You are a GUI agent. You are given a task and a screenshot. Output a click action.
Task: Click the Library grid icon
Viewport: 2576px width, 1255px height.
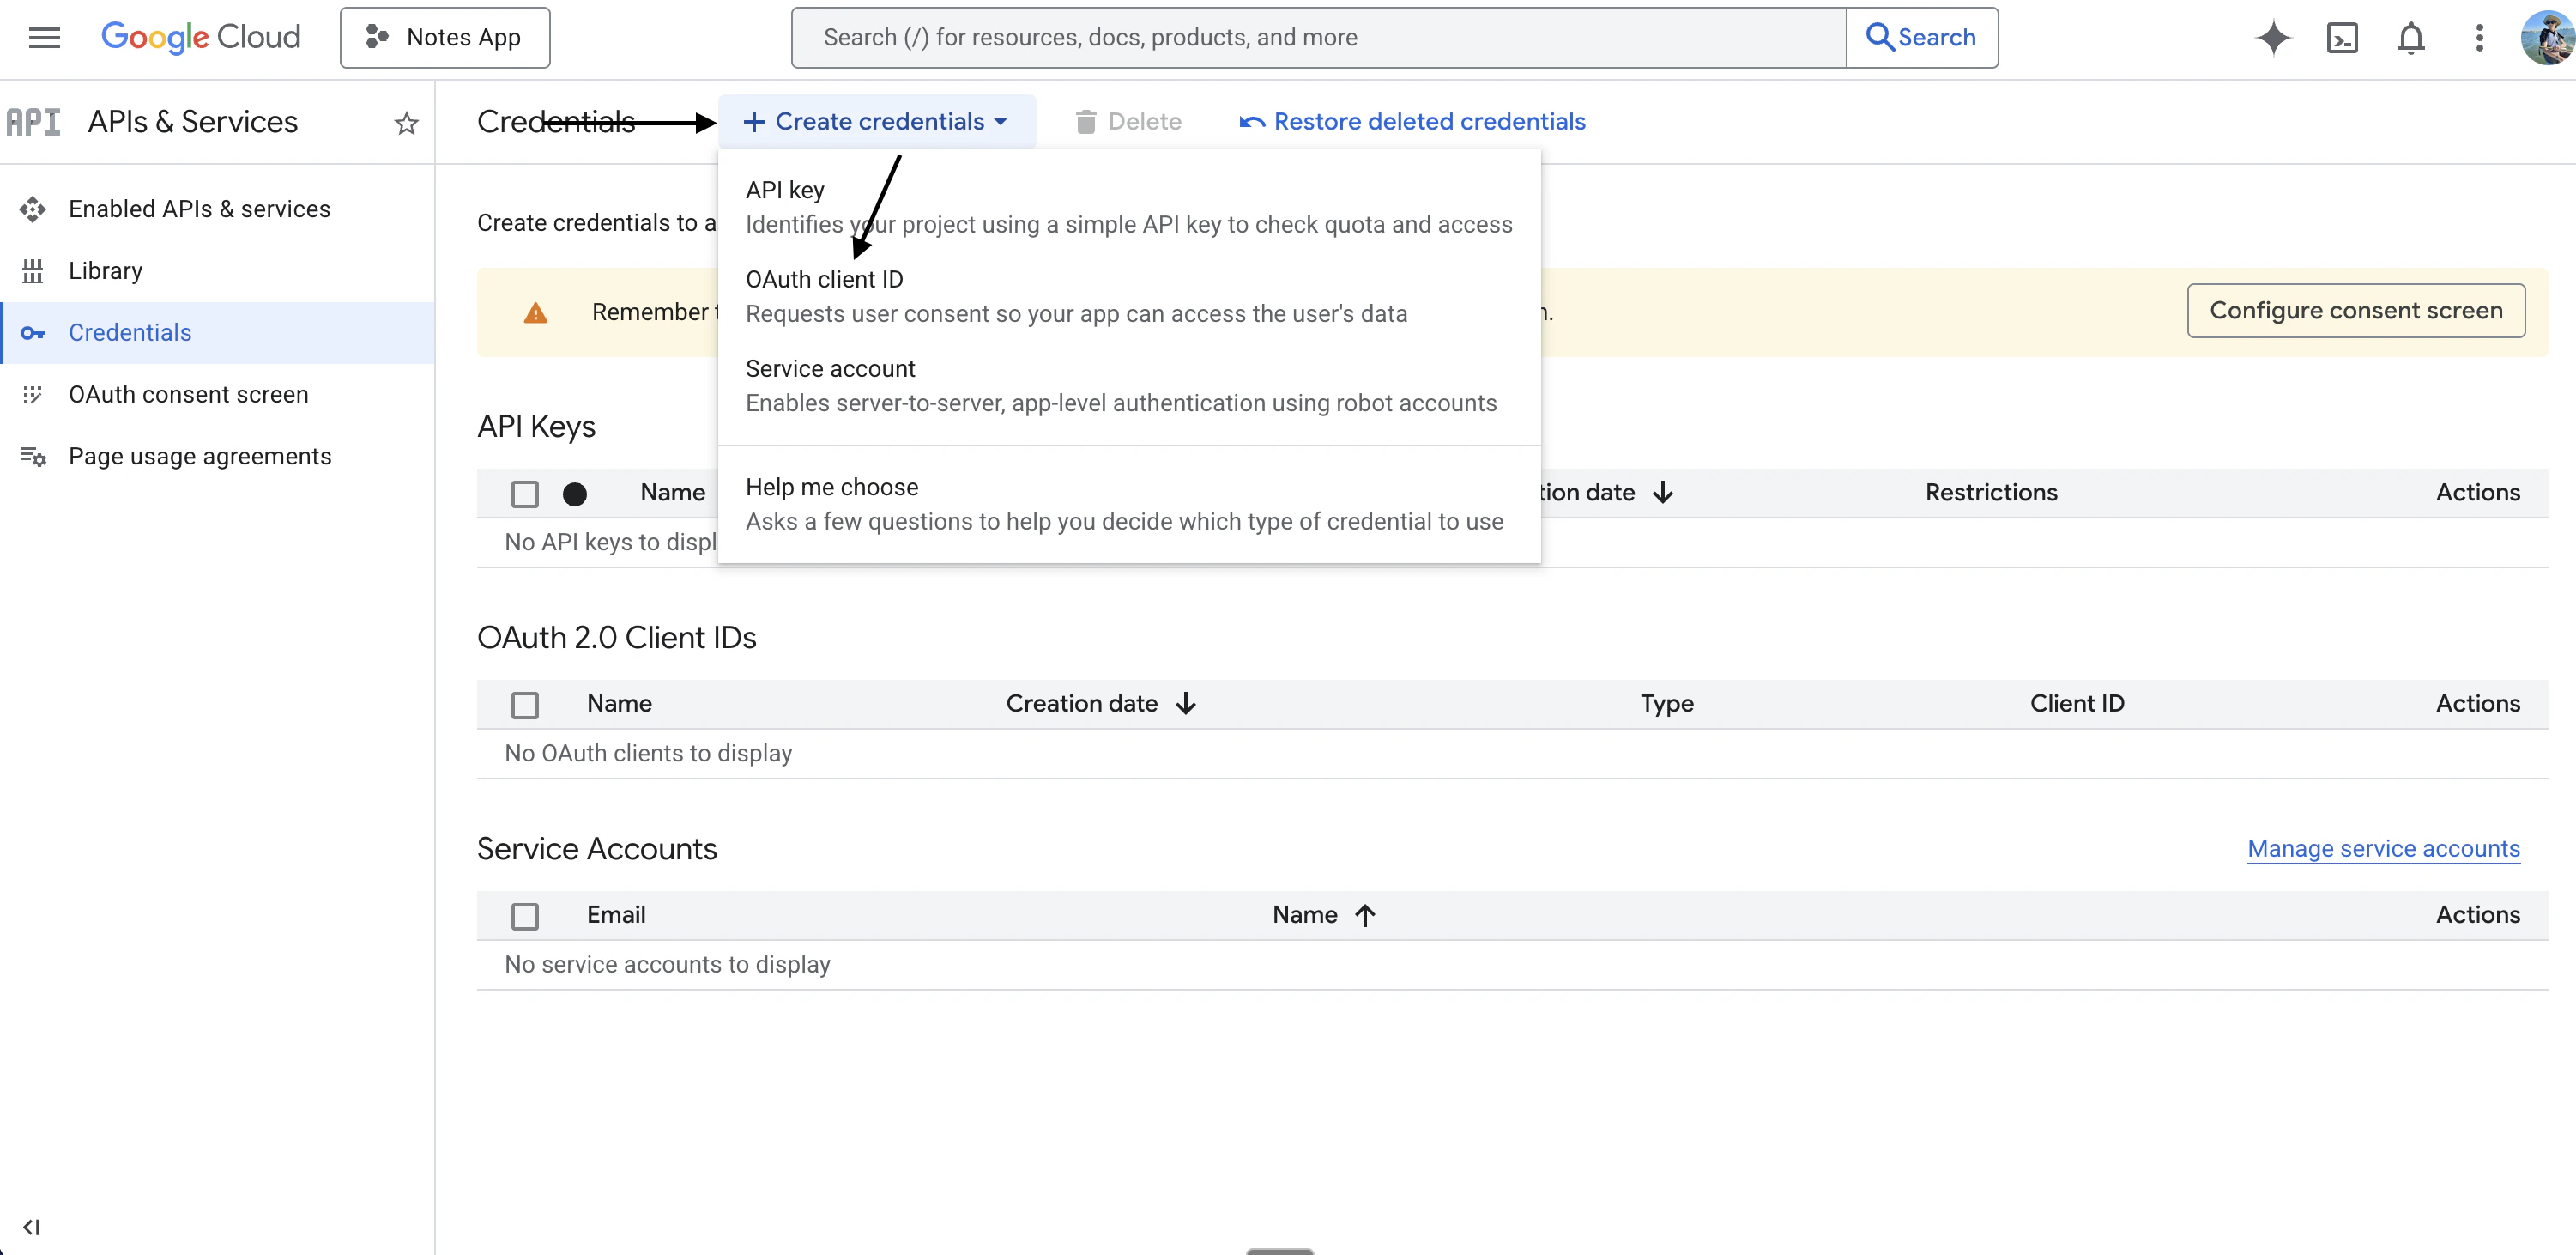click(x=33, y=271)
